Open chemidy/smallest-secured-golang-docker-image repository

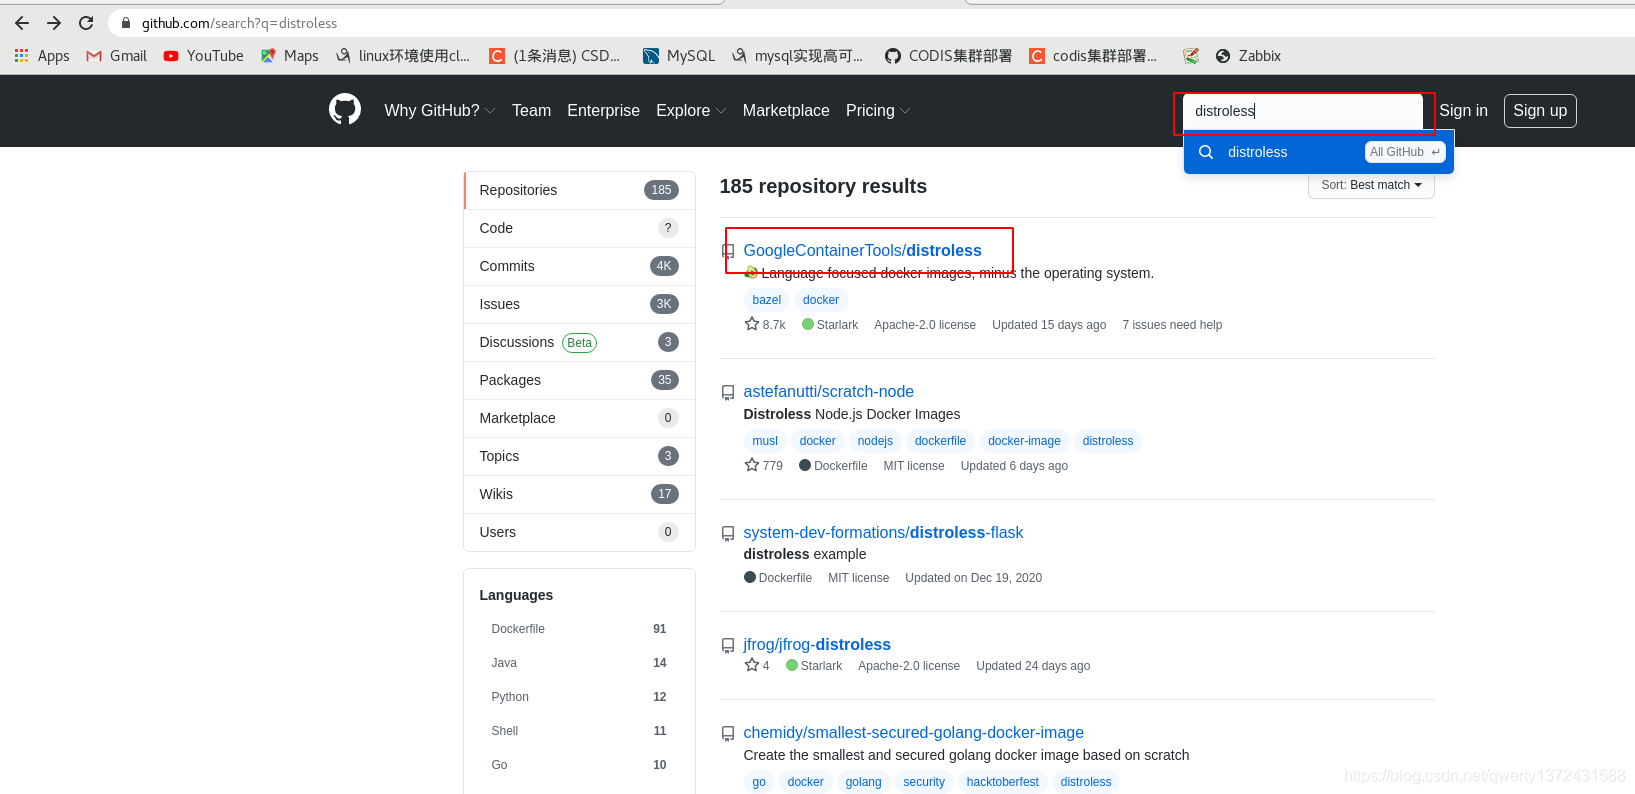click(913, 732)
